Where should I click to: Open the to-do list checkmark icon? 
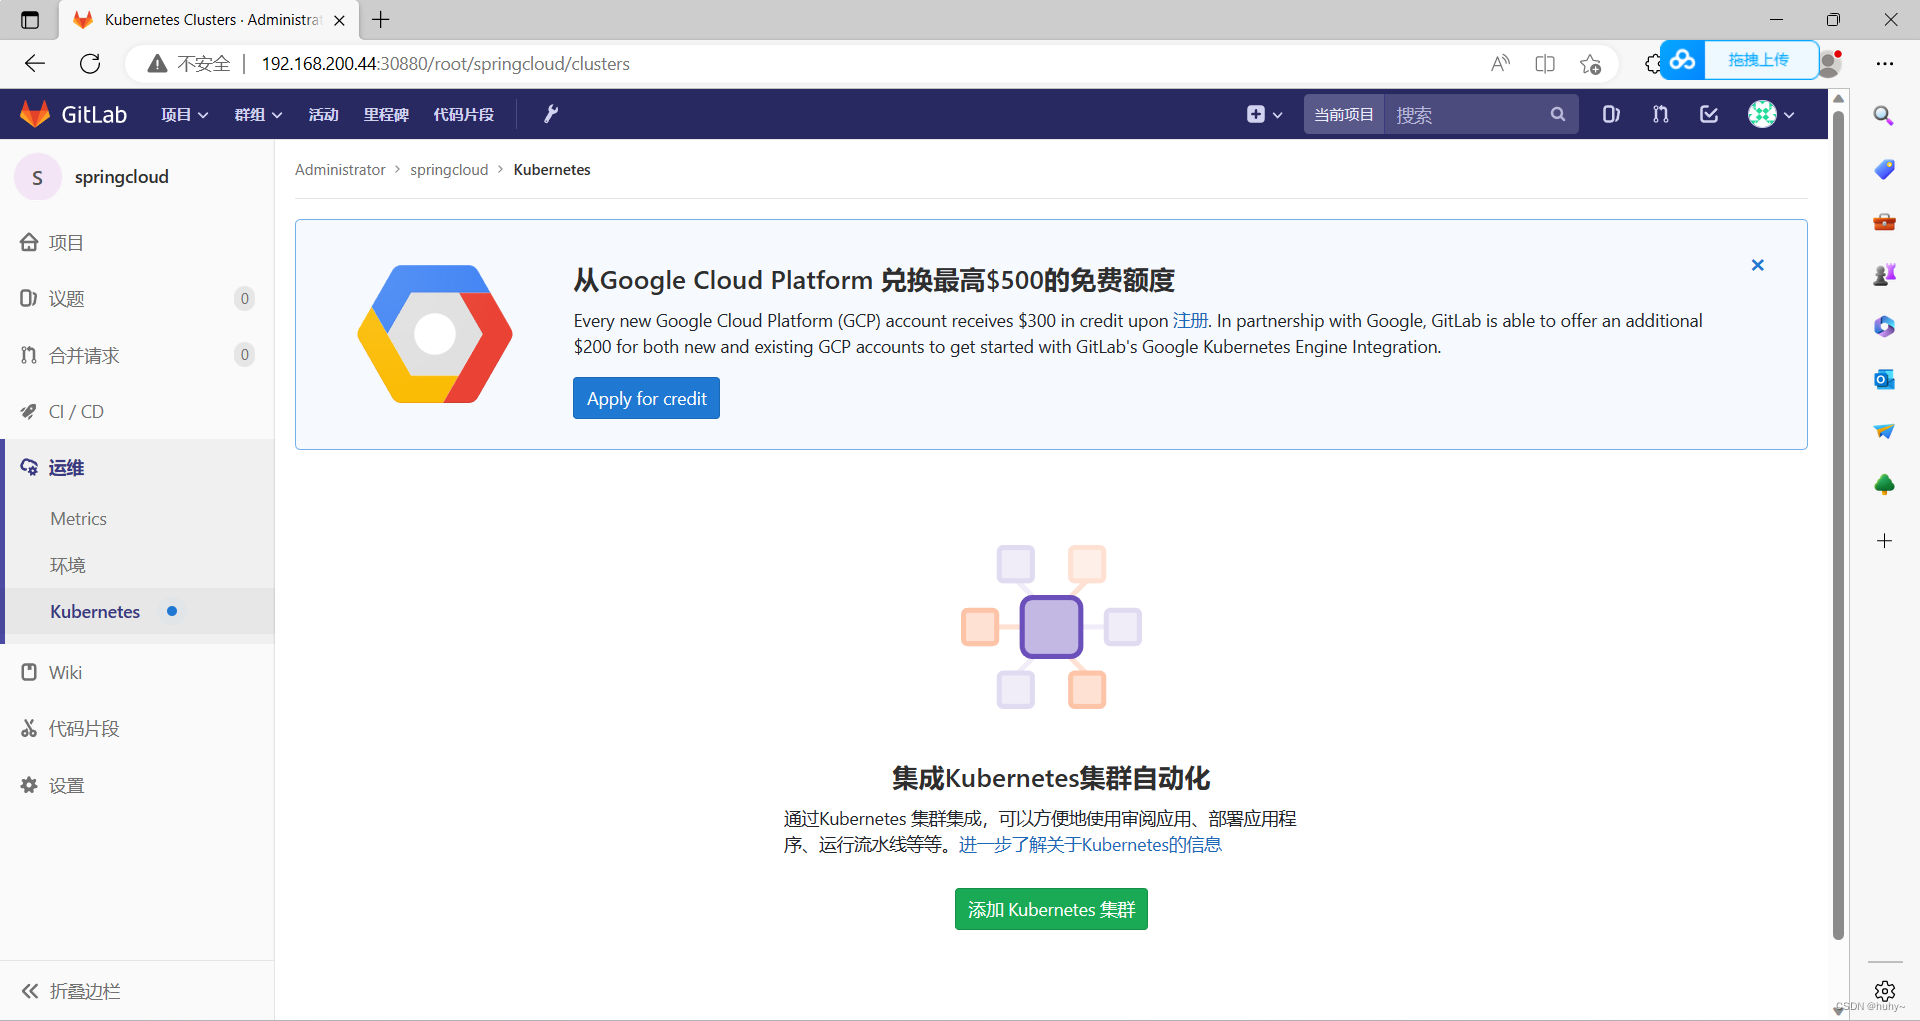pos(1709,114)
